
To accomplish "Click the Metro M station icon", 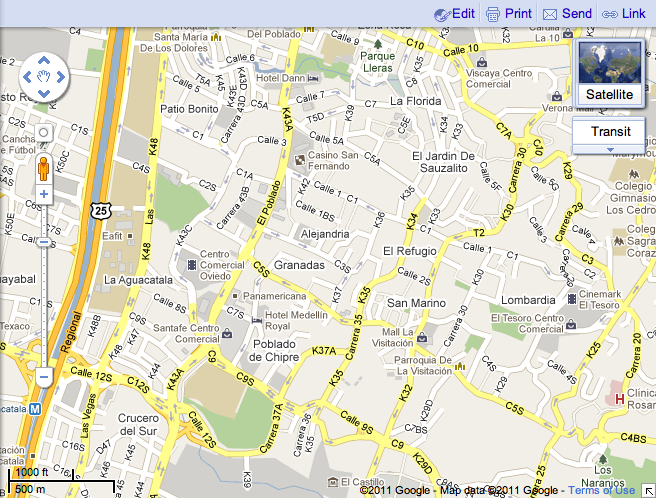I will click(36, 409).
